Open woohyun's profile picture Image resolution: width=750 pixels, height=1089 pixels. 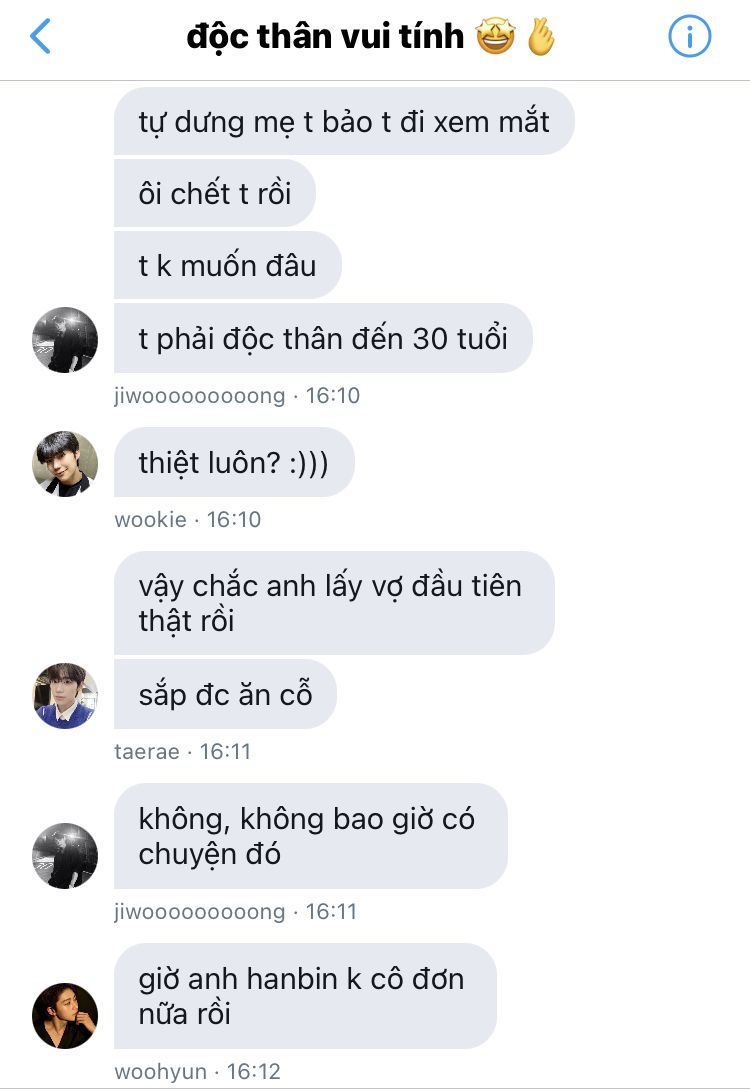(65, 1015)
